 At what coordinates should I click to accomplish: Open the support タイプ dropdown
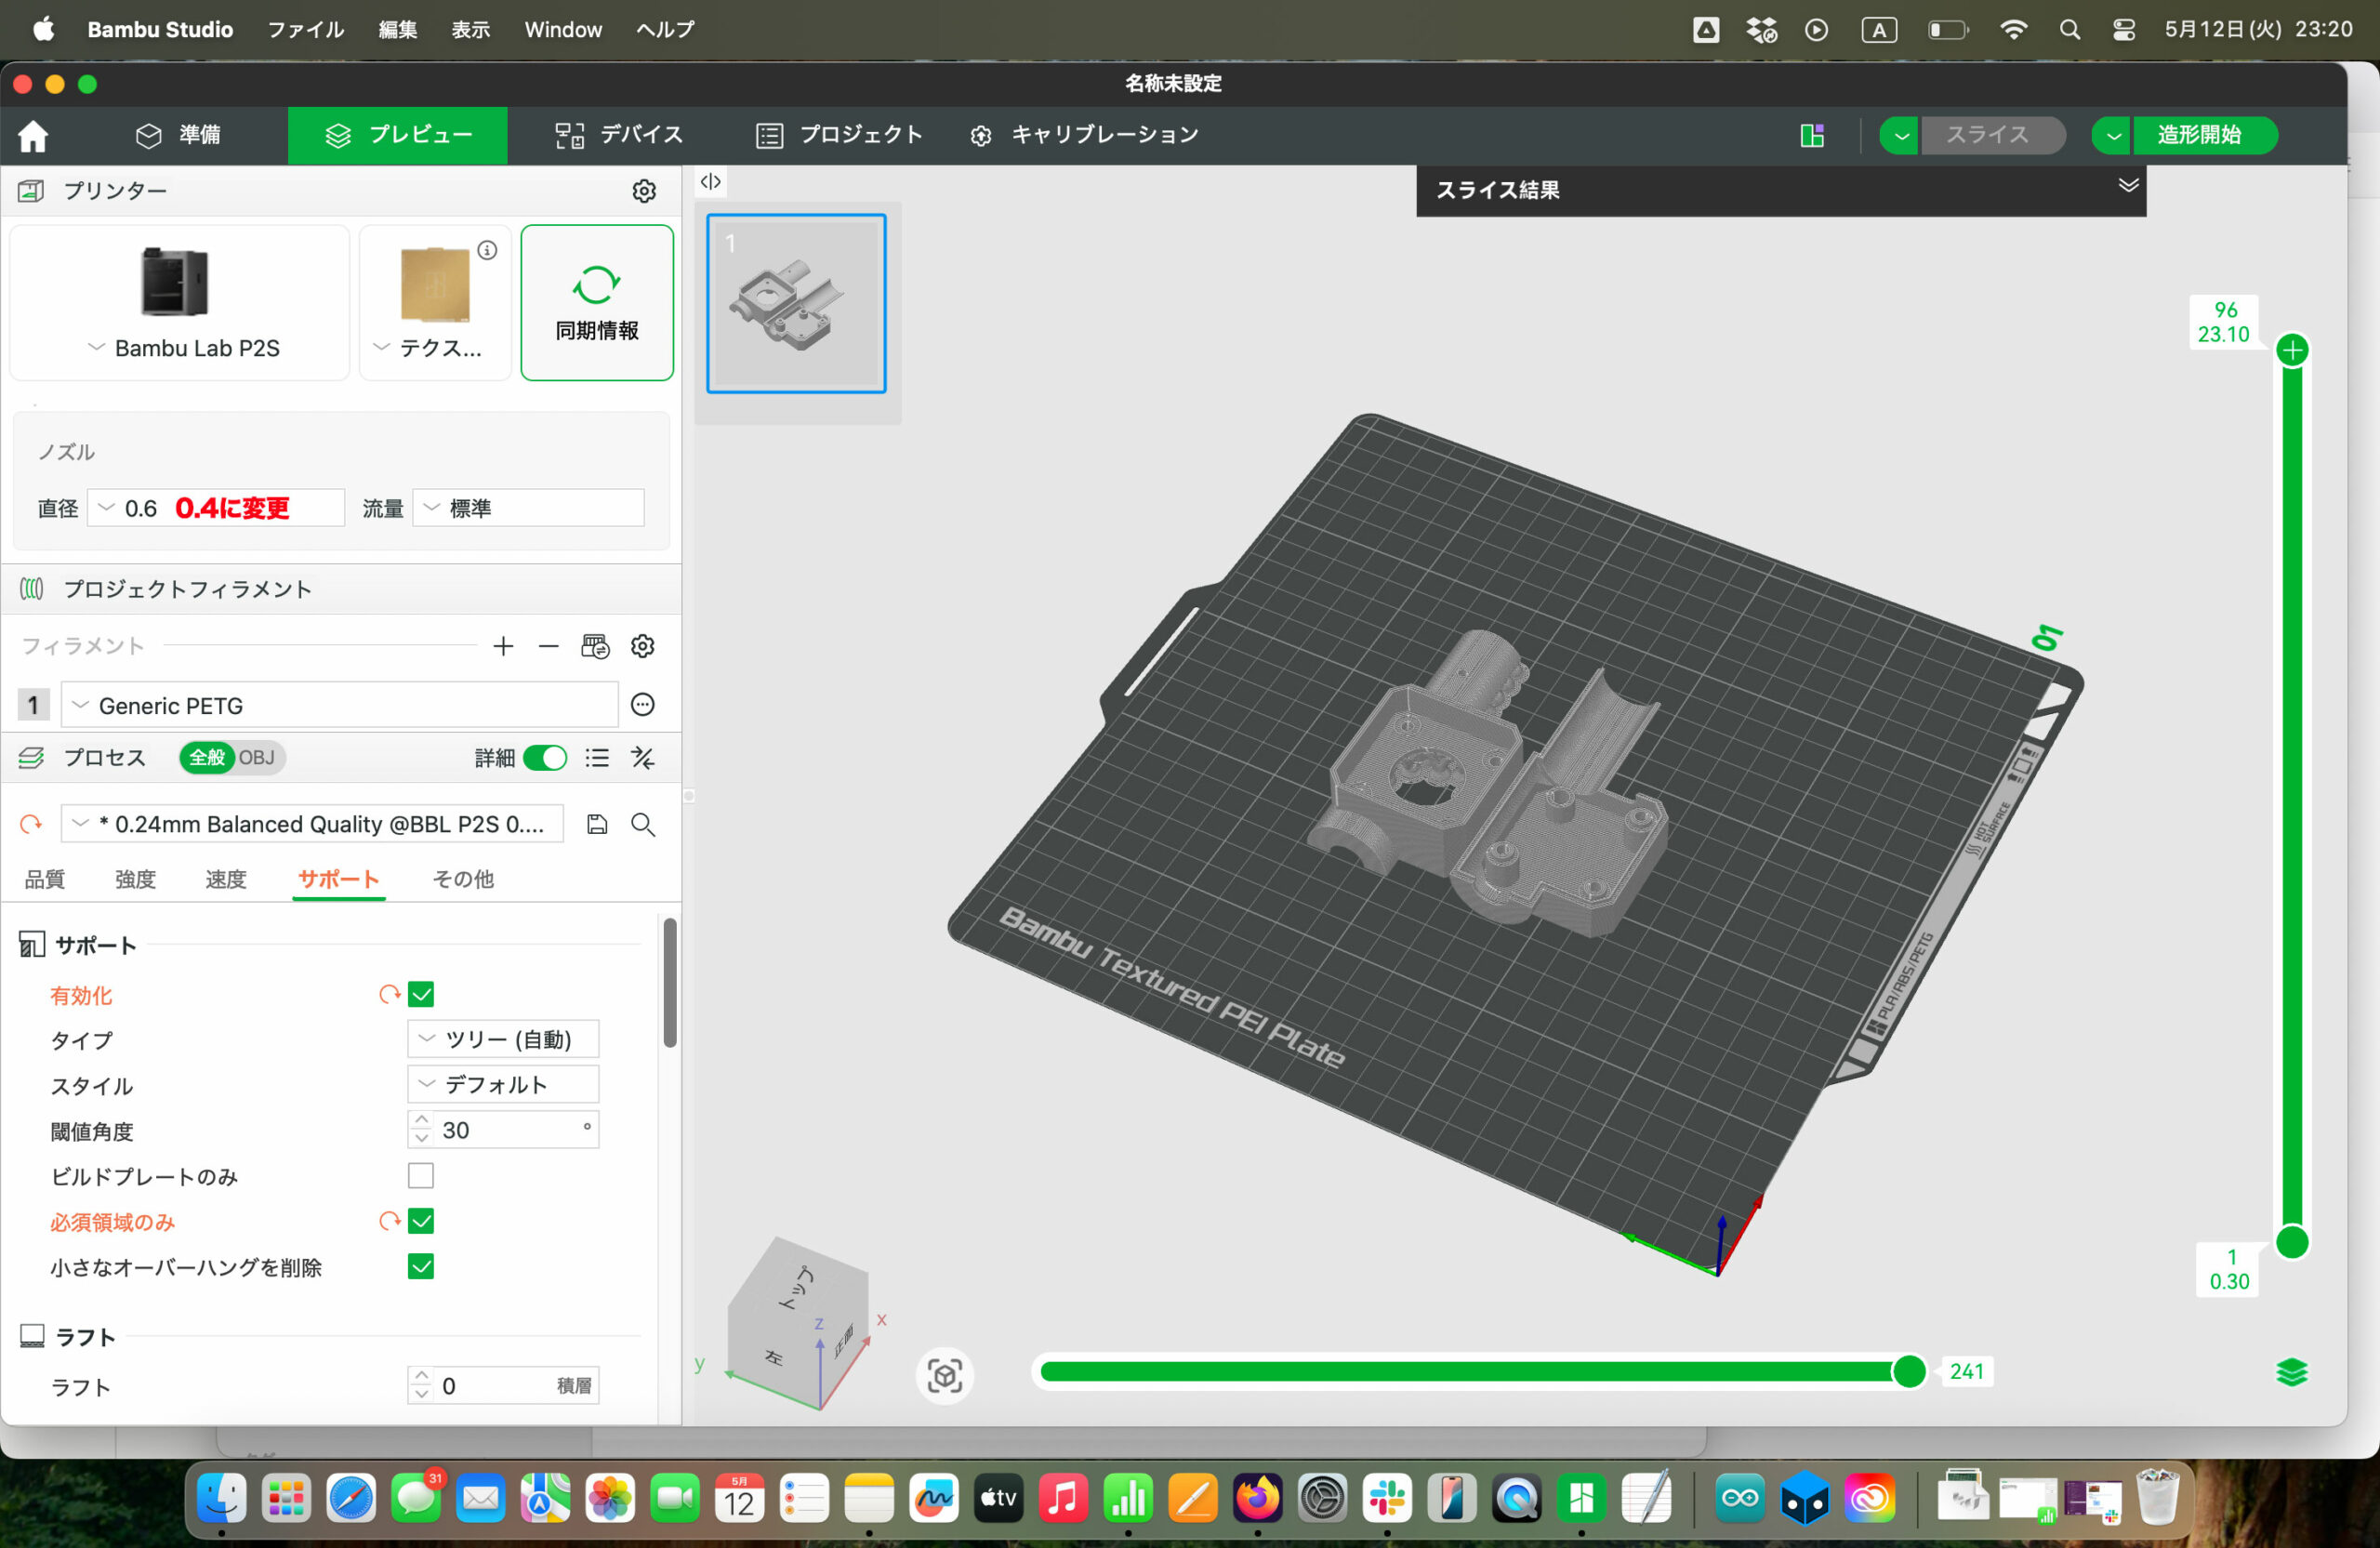pos(503,1039)
